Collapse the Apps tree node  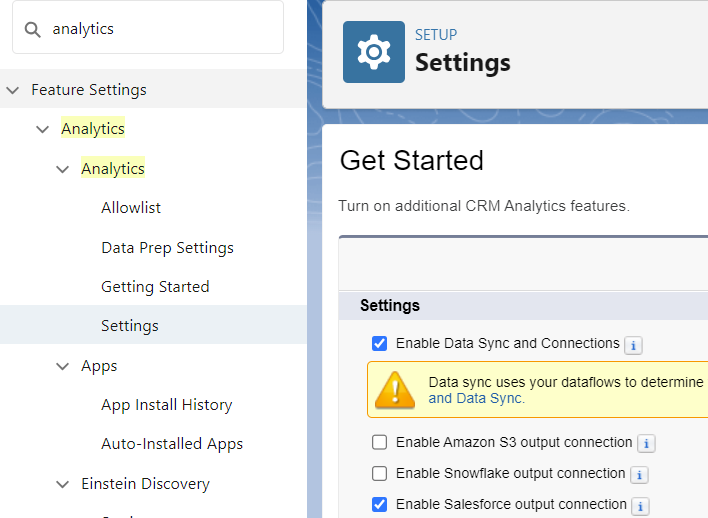63,366
